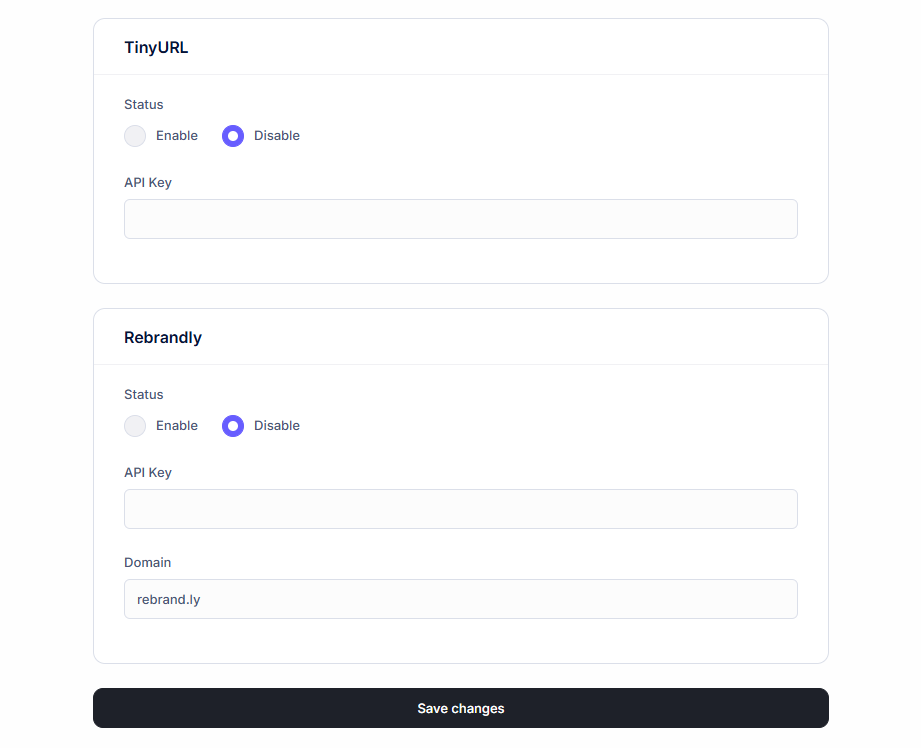Click the Rebrandly 'Disable' label text

pos(277,426)
